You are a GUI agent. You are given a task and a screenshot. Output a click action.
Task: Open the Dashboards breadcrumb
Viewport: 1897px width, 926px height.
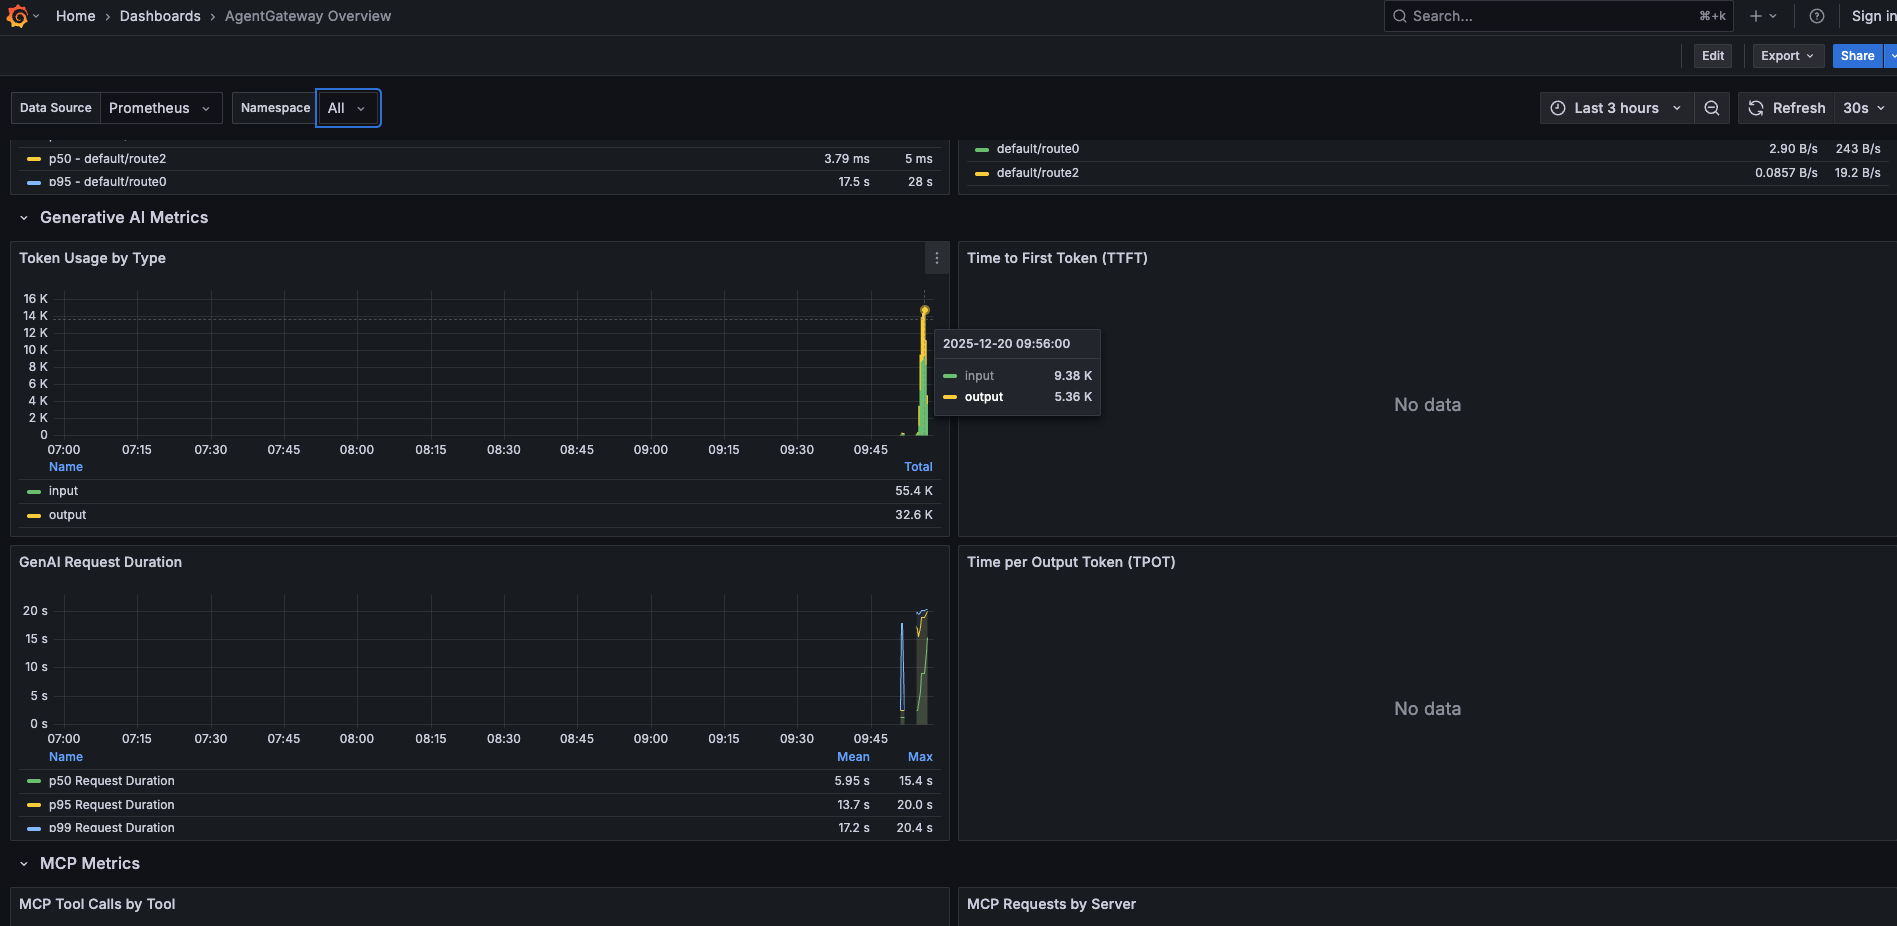point(160,16)
